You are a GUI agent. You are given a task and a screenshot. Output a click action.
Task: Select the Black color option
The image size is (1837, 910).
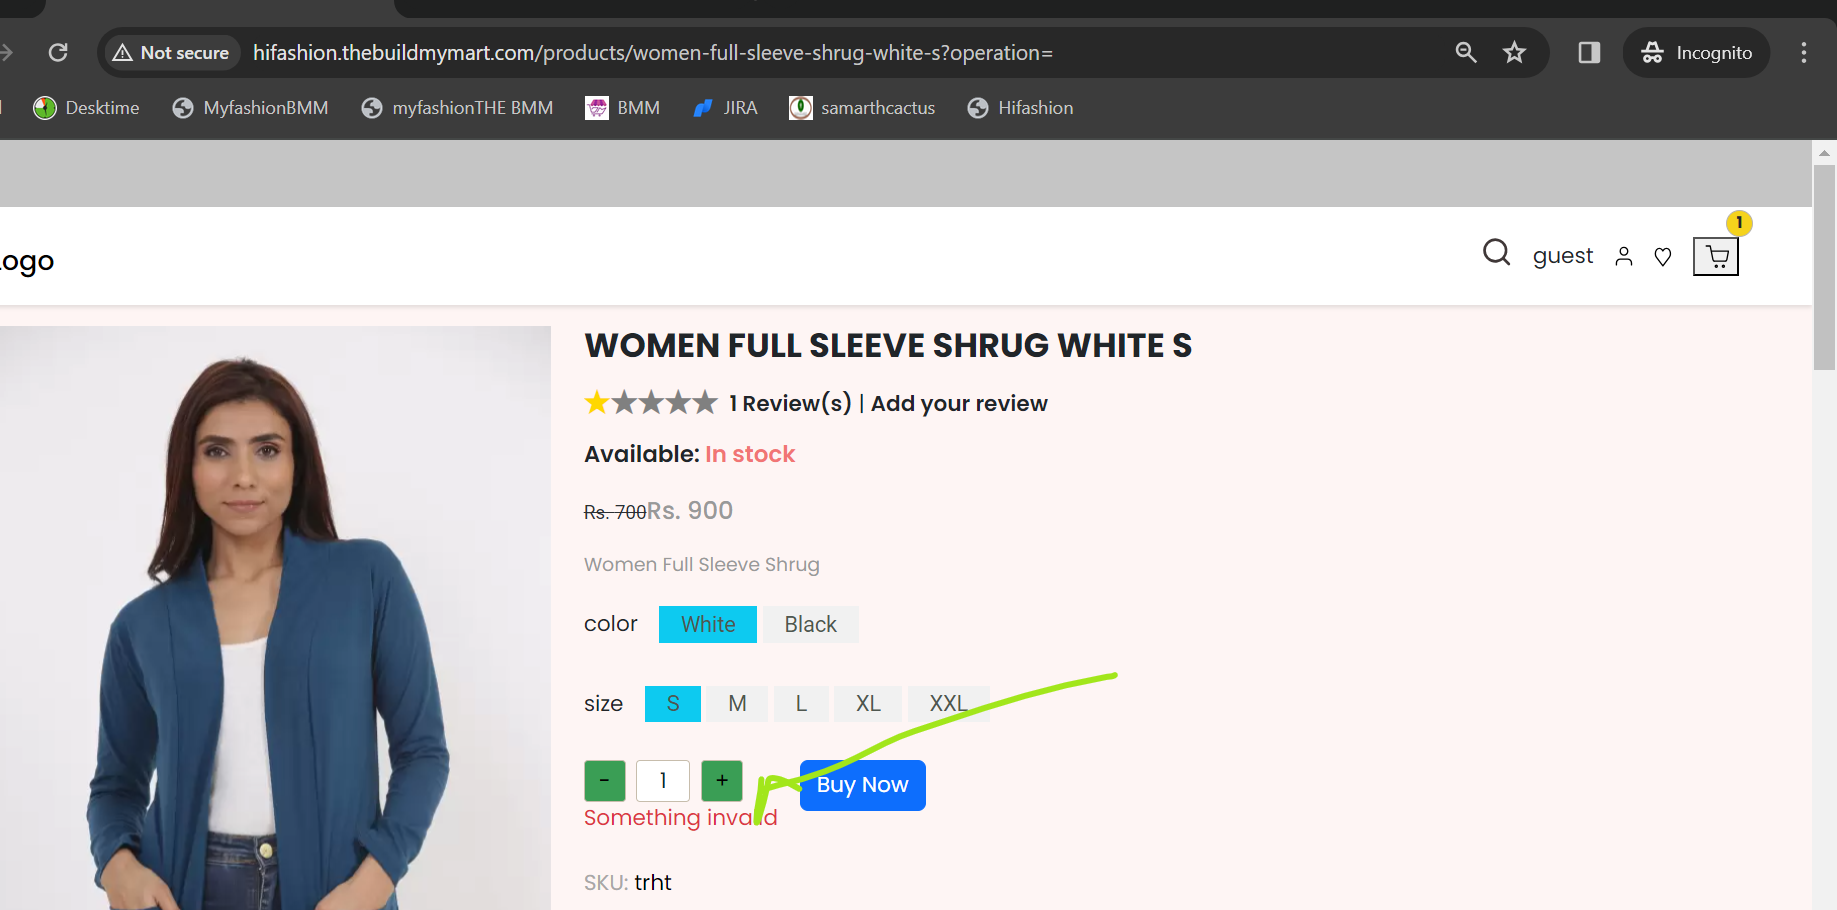(x=810, y=625)
